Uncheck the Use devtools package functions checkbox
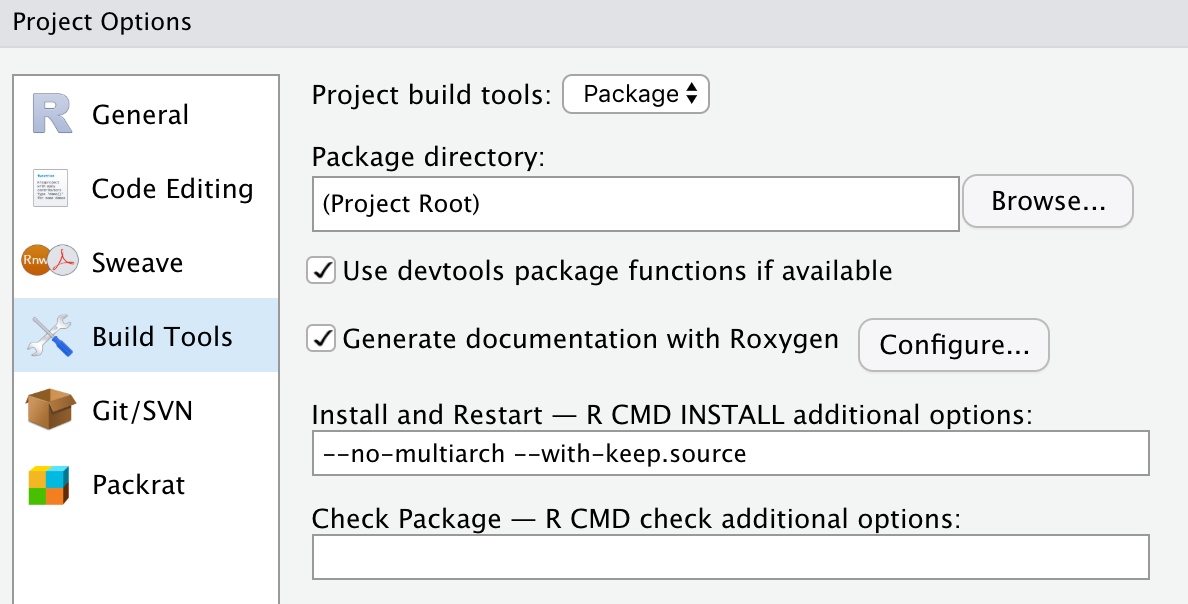Viewport: 1188px width, 604px height. [x=321, y=270]
